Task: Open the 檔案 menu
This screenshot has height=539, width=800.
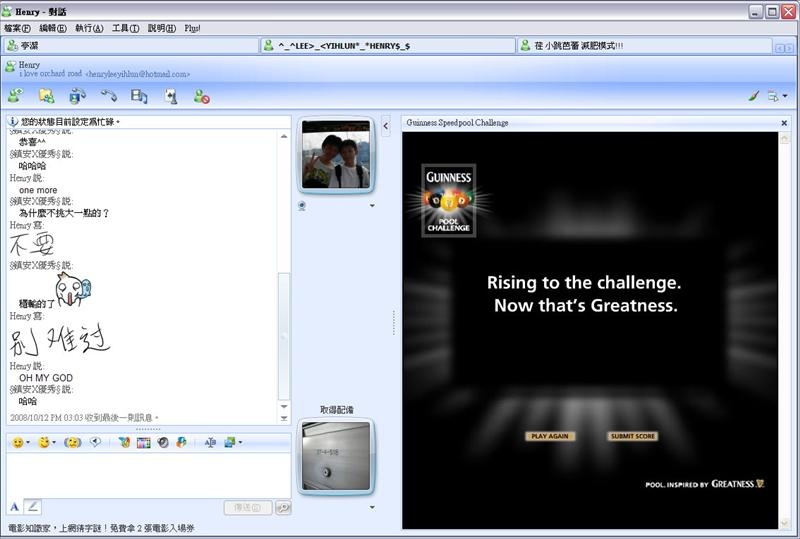Action: tap(17, 29)
